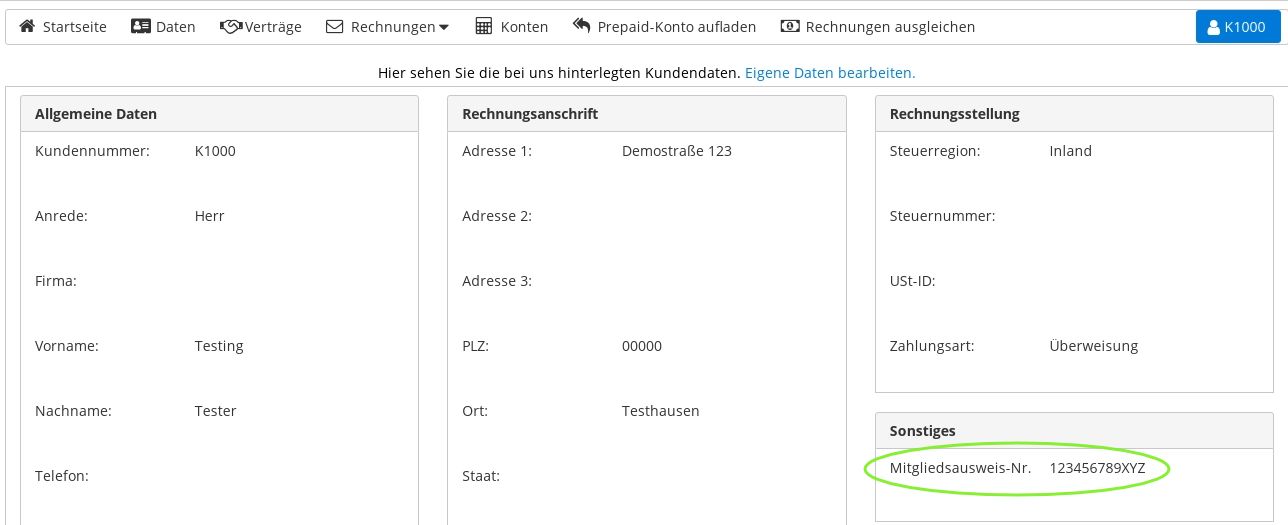Click the Sonstiges panel header
Viewport: 1288px width, 525px height.
(x=922, y=431)
